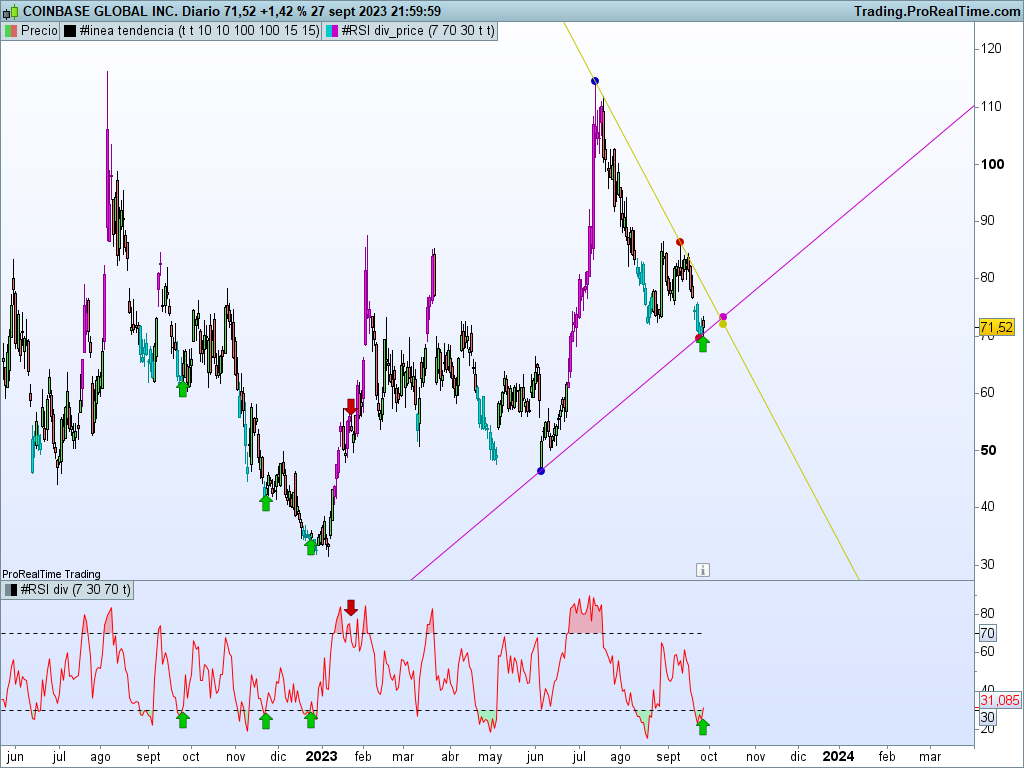Click the ProRealTime Trading text label
The width and height of the screenshot is (1024, 768).
tap(52, 574)
